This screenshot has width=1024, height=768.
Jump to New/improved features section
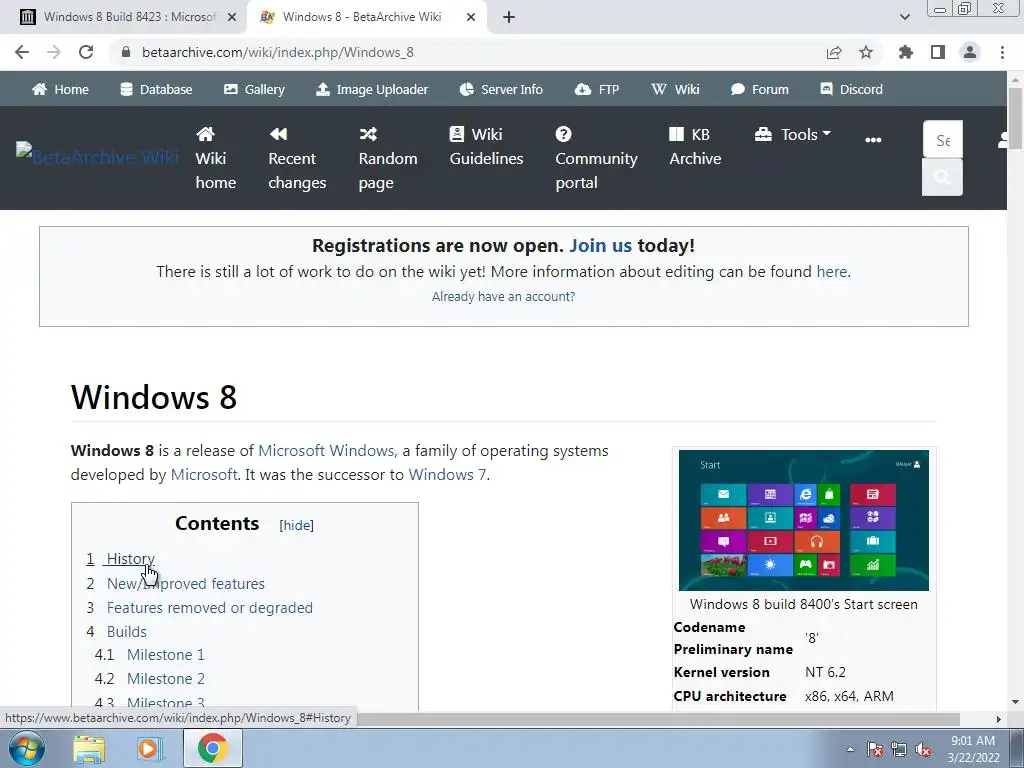185,584
